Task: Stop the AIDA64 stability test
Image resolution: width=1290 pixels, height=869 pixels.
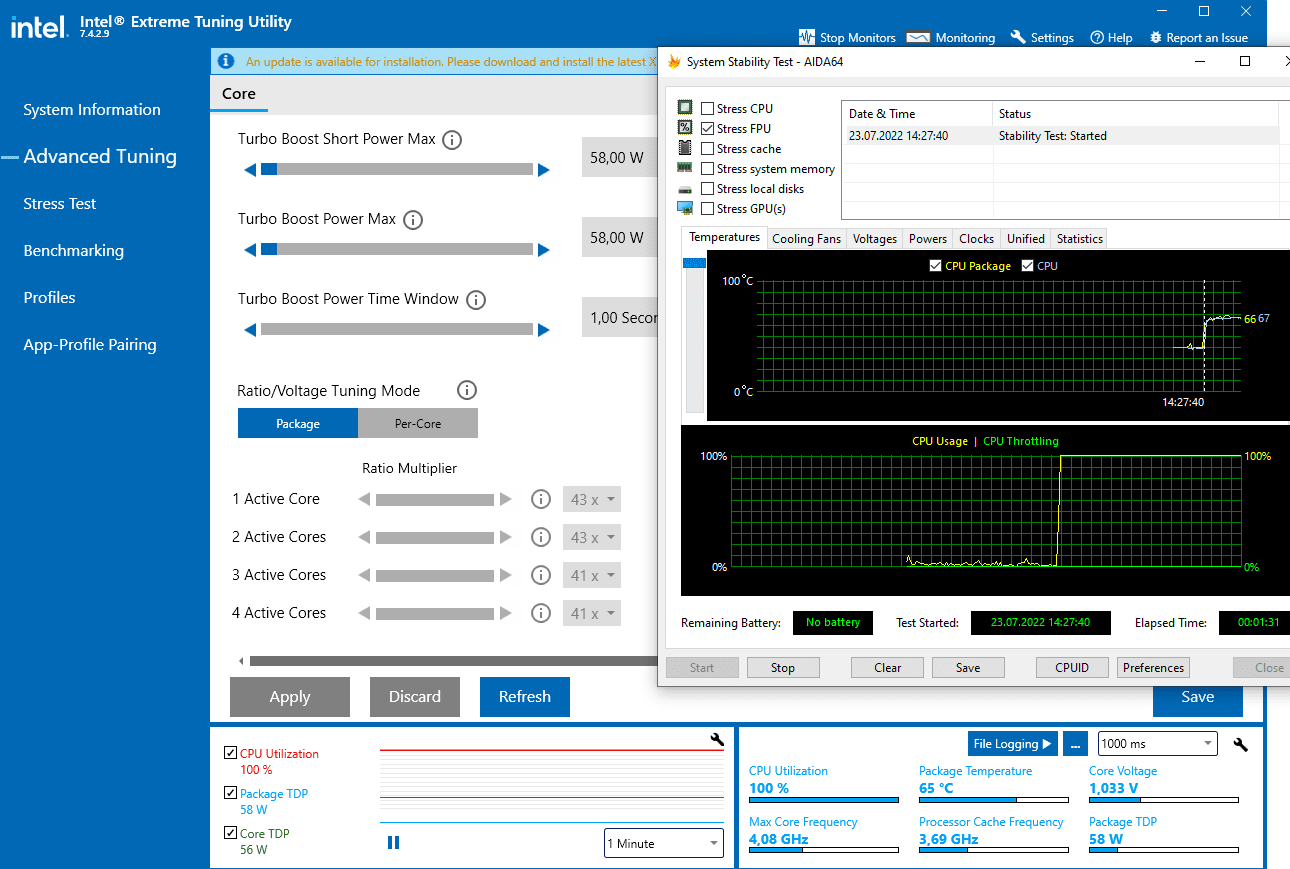Action: [x=783, y=668]
